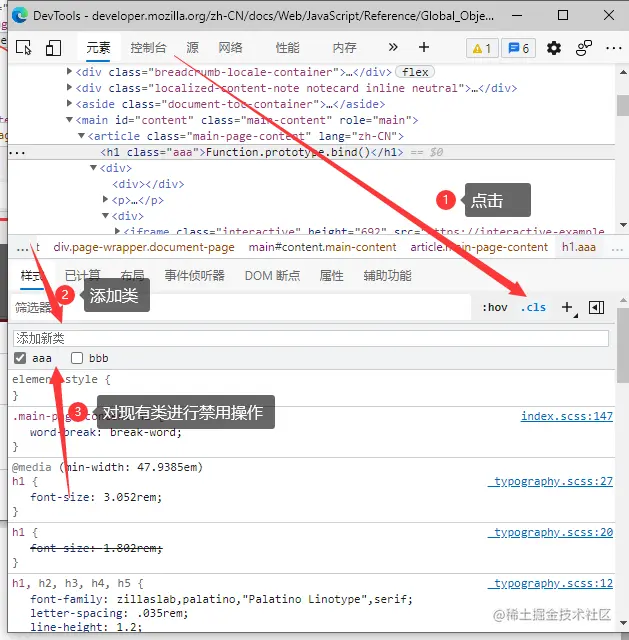Screen dimensions: 629x640
Task: Toggle device emulation icon
Action: point(53,48)
